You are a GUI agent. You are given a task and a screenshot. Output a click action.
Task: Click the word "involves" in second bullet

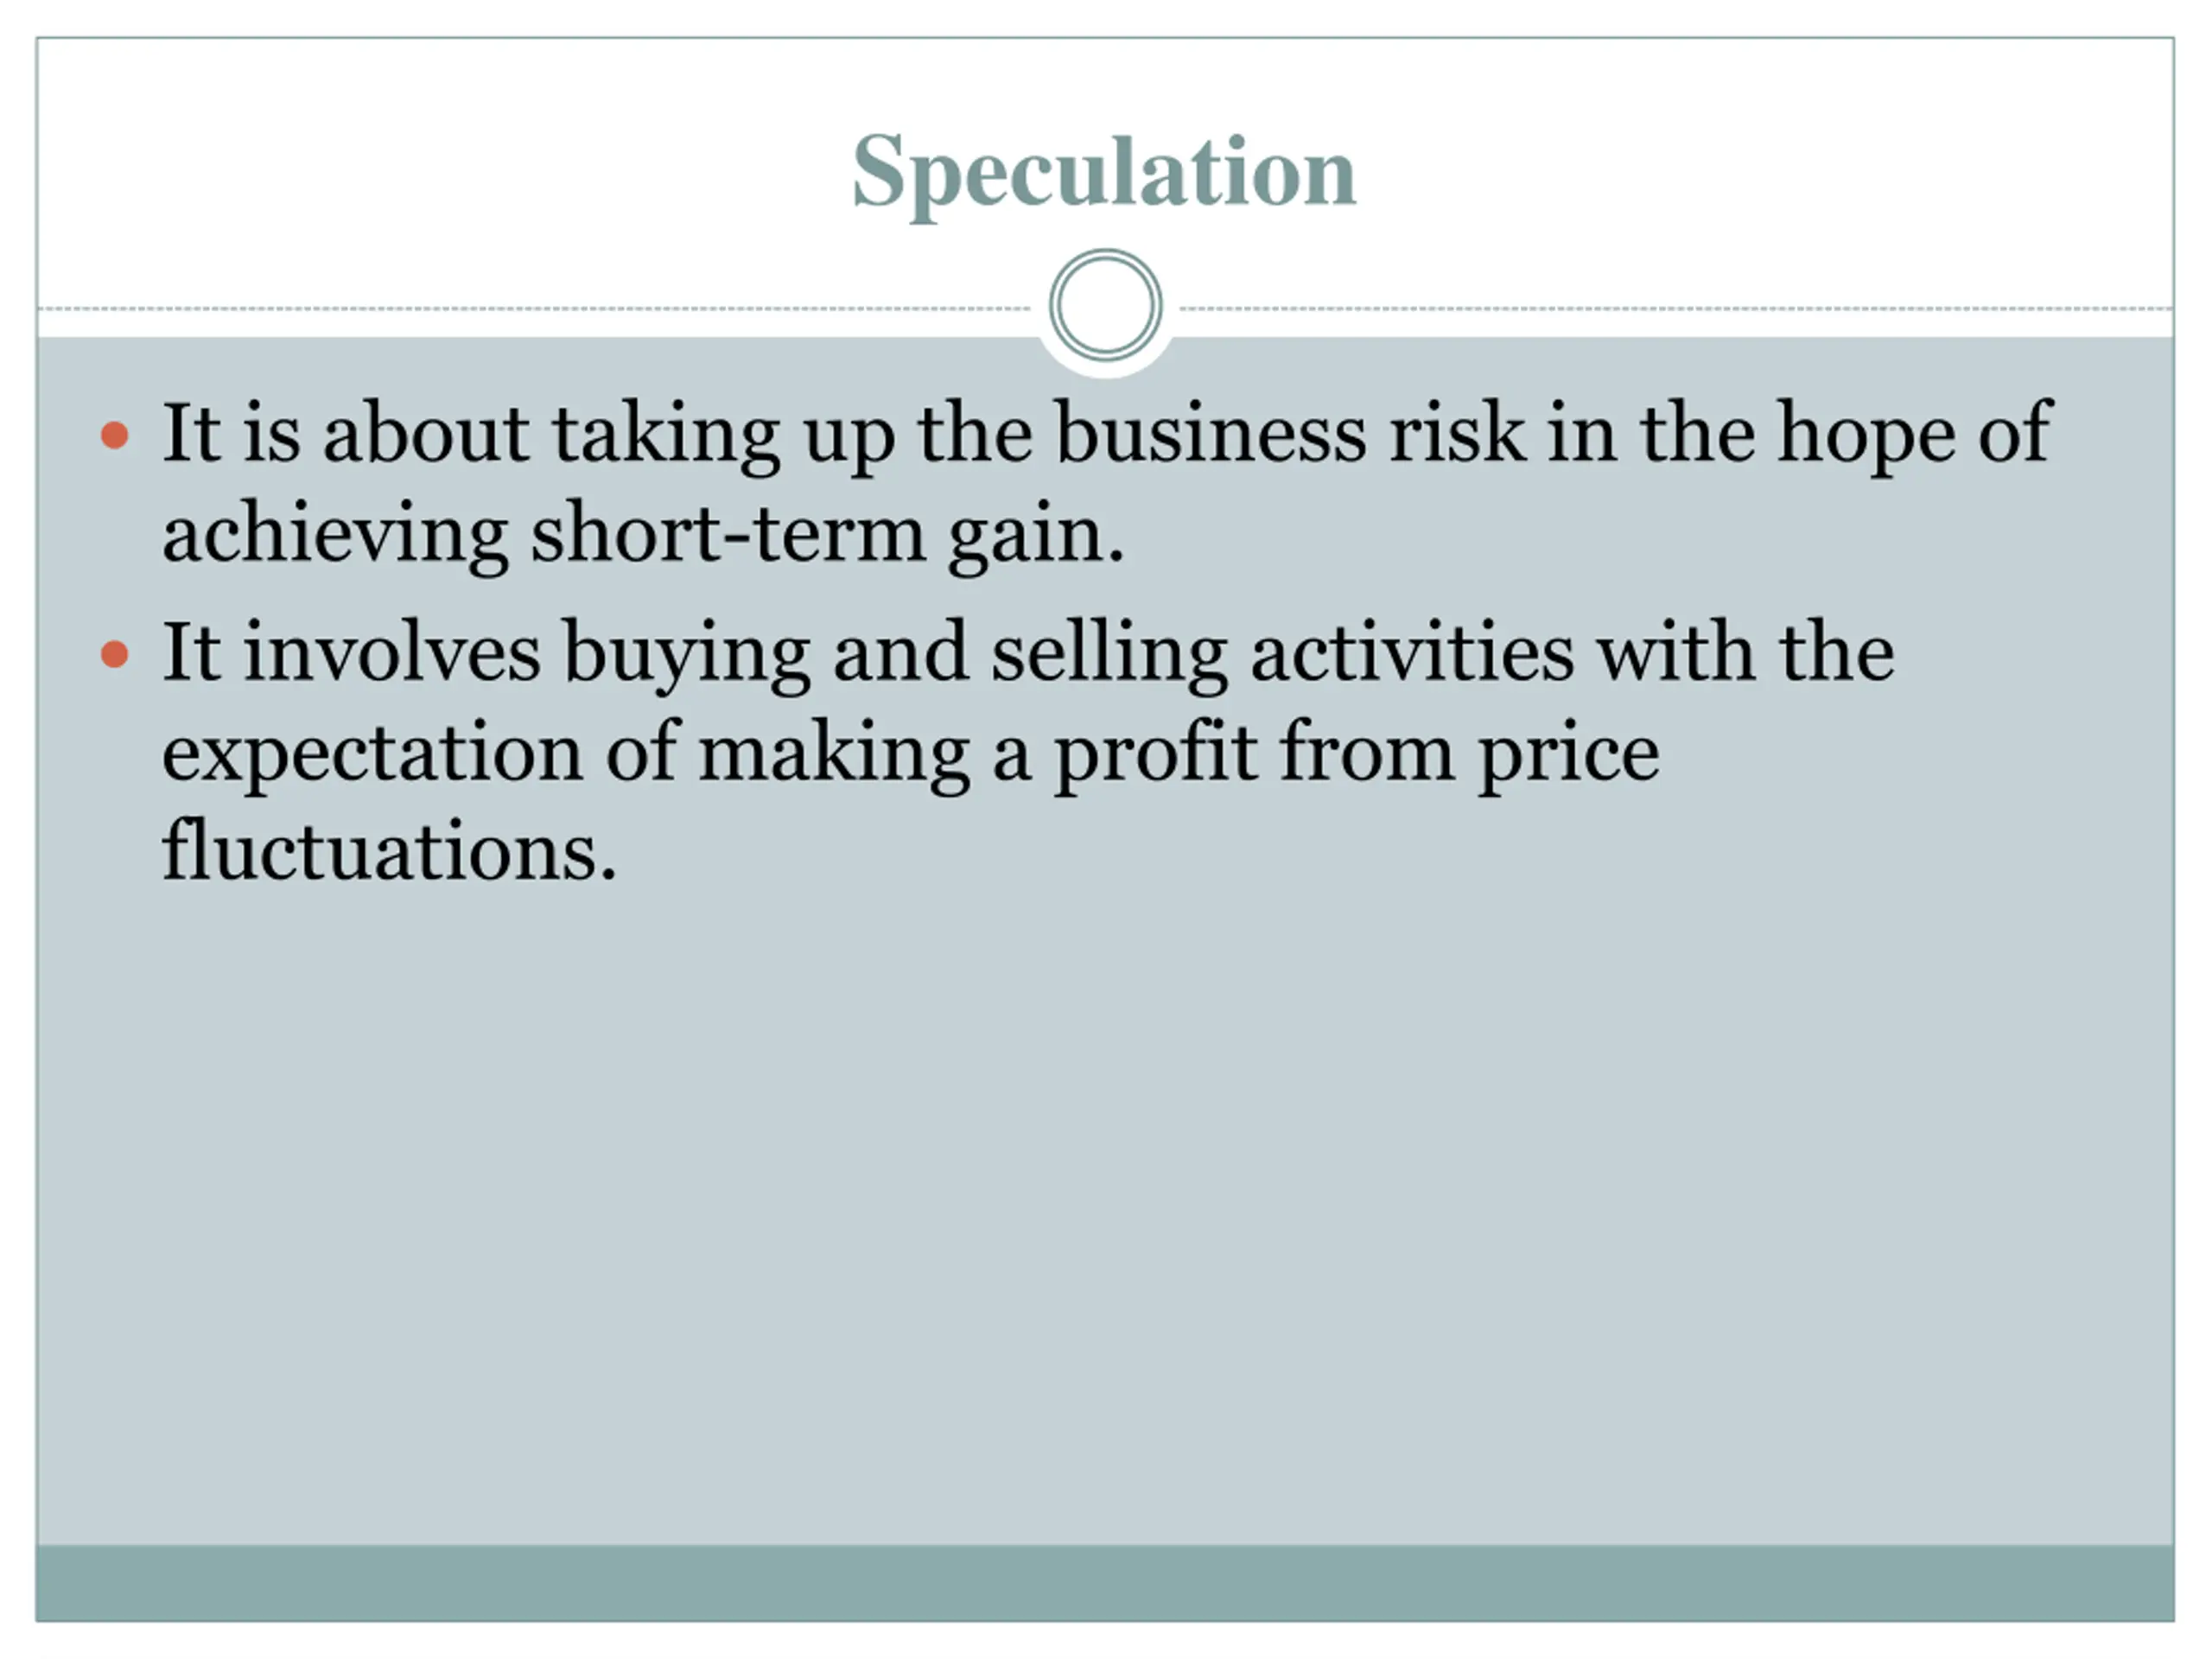coord(392,652)
